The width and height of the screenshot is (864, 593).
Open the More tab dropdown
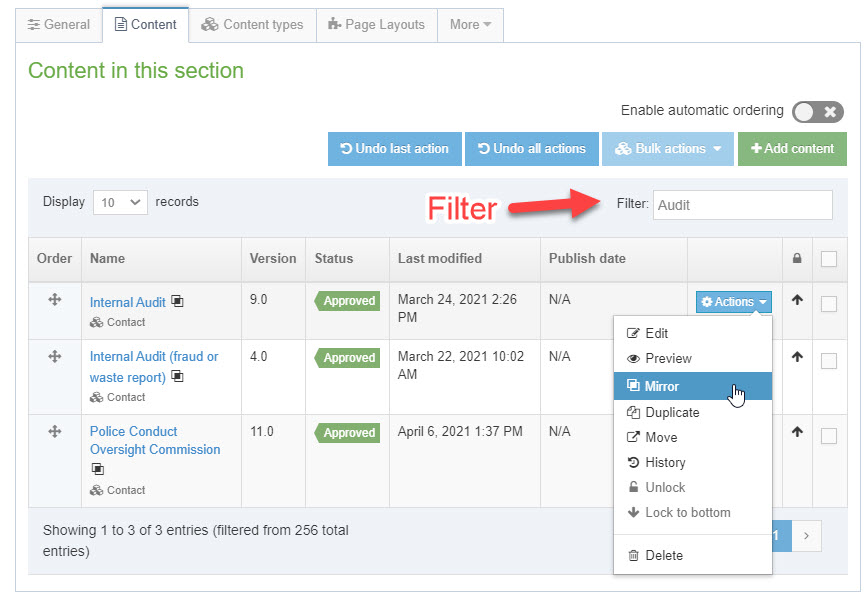point(470,25)
